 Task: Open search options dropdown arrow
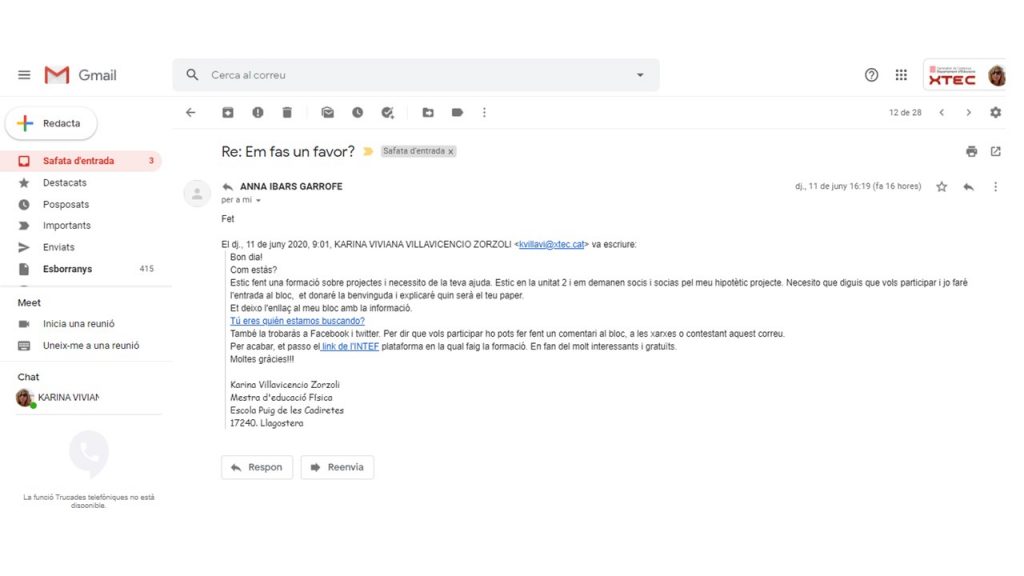pos(640,75)
